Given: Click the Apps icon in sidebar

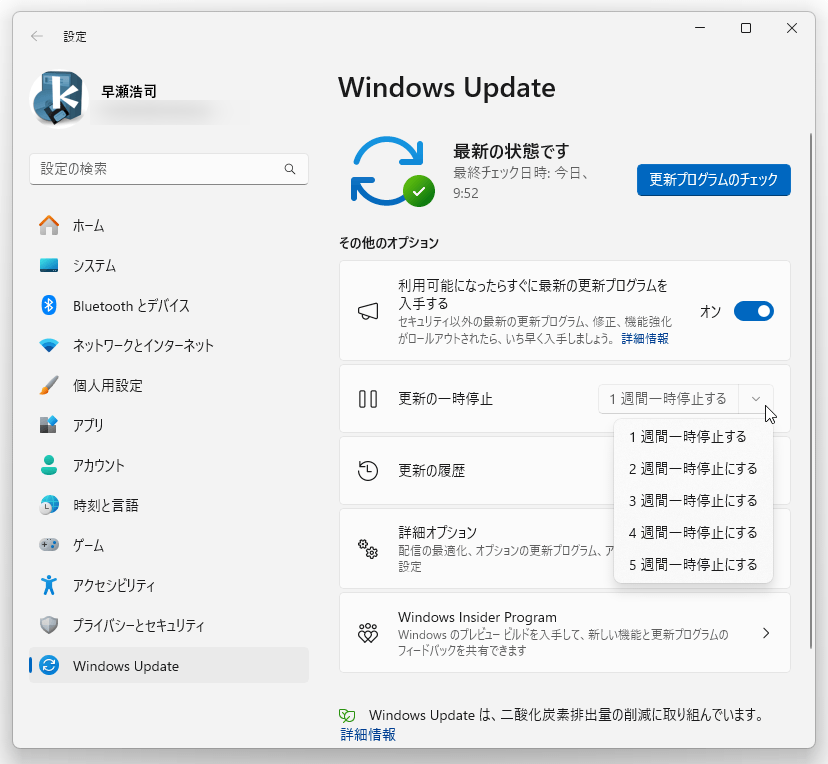Looking at the screenshot, I should pyautogui.click(x=49, y=425).
